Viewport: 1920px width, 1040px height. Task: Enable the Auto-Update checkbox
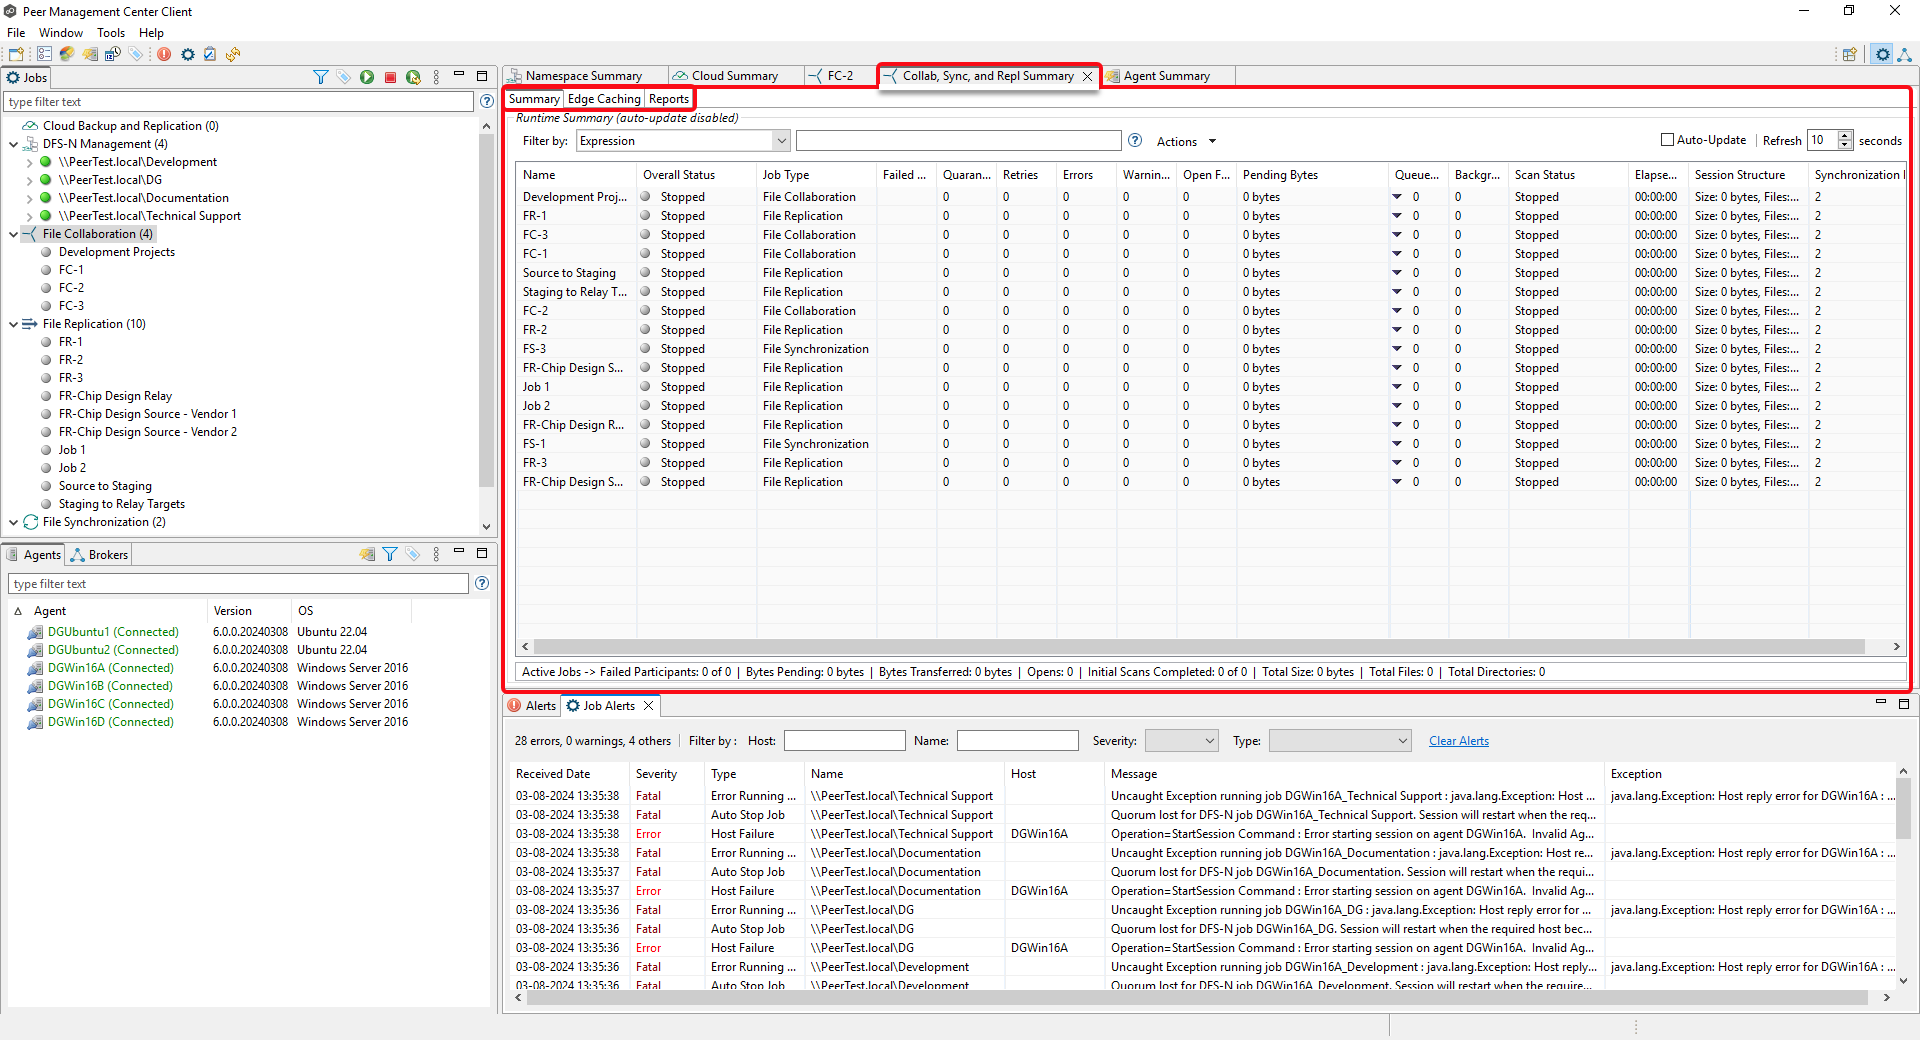click(1667, 140)
